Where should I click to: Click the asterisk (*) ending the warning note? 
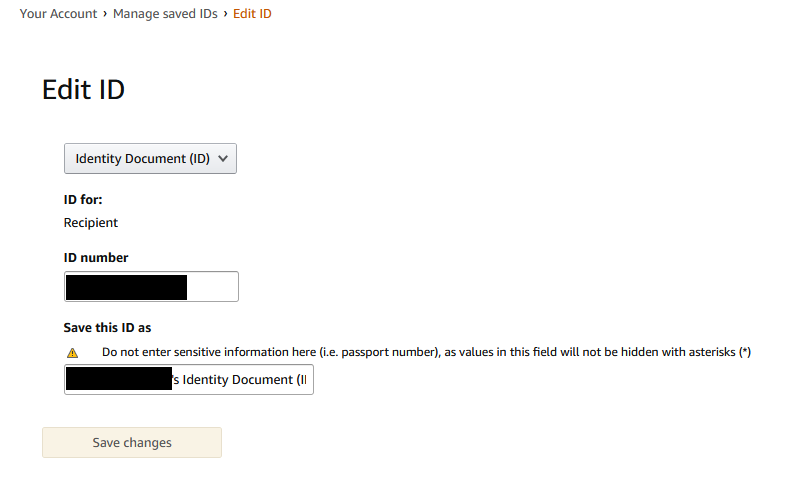click(745, 353)
